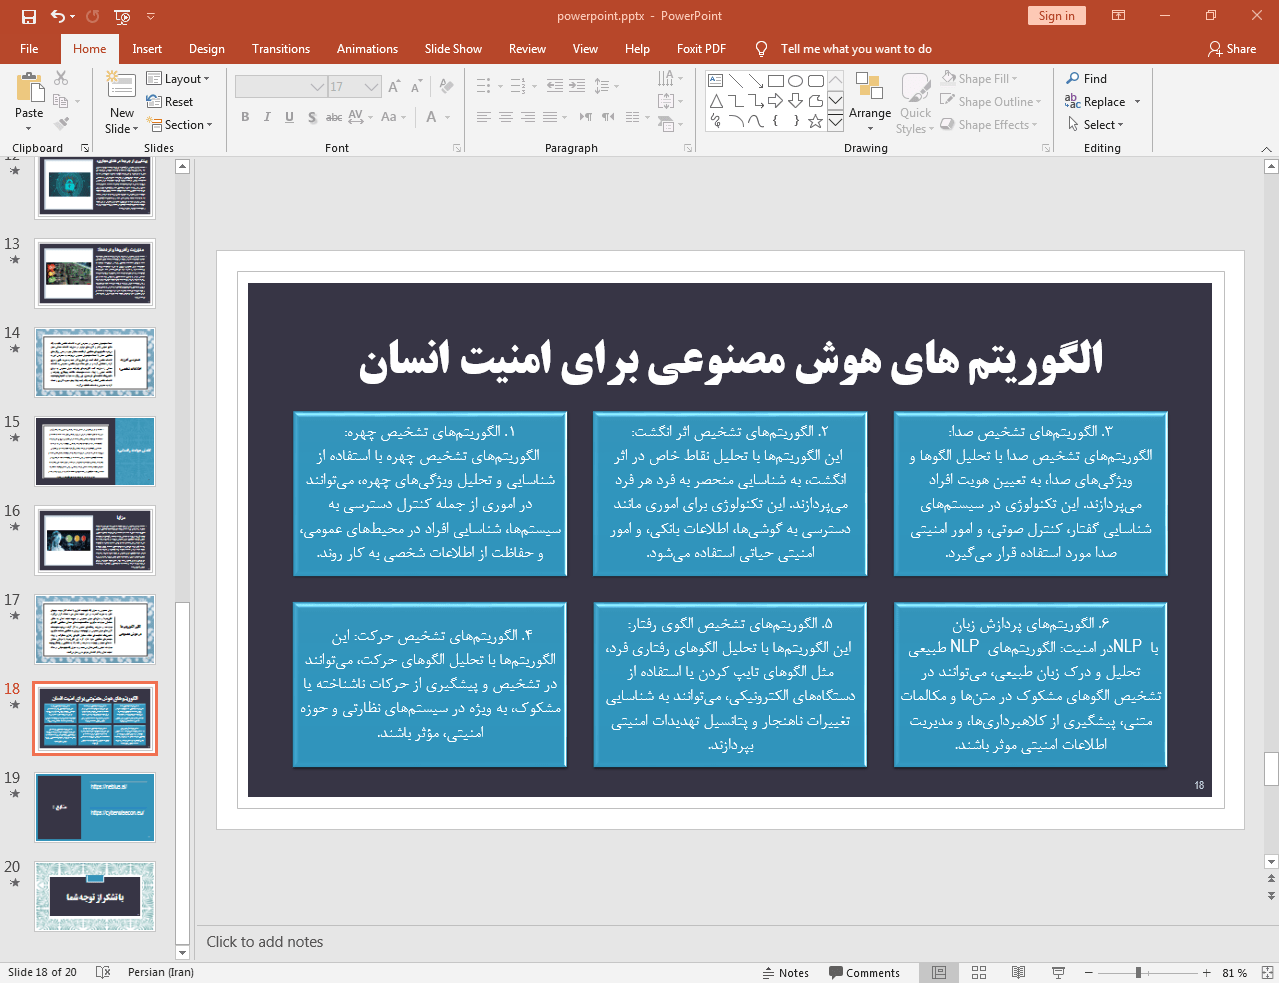
Task: Open Shape Fill dropdown
Action: pyautogui.click(x=980, y=79)
